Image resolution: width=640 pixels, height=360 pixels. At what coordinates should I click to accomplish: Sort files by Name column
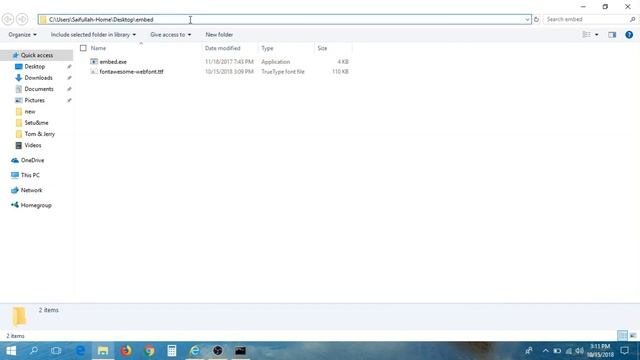98,48
